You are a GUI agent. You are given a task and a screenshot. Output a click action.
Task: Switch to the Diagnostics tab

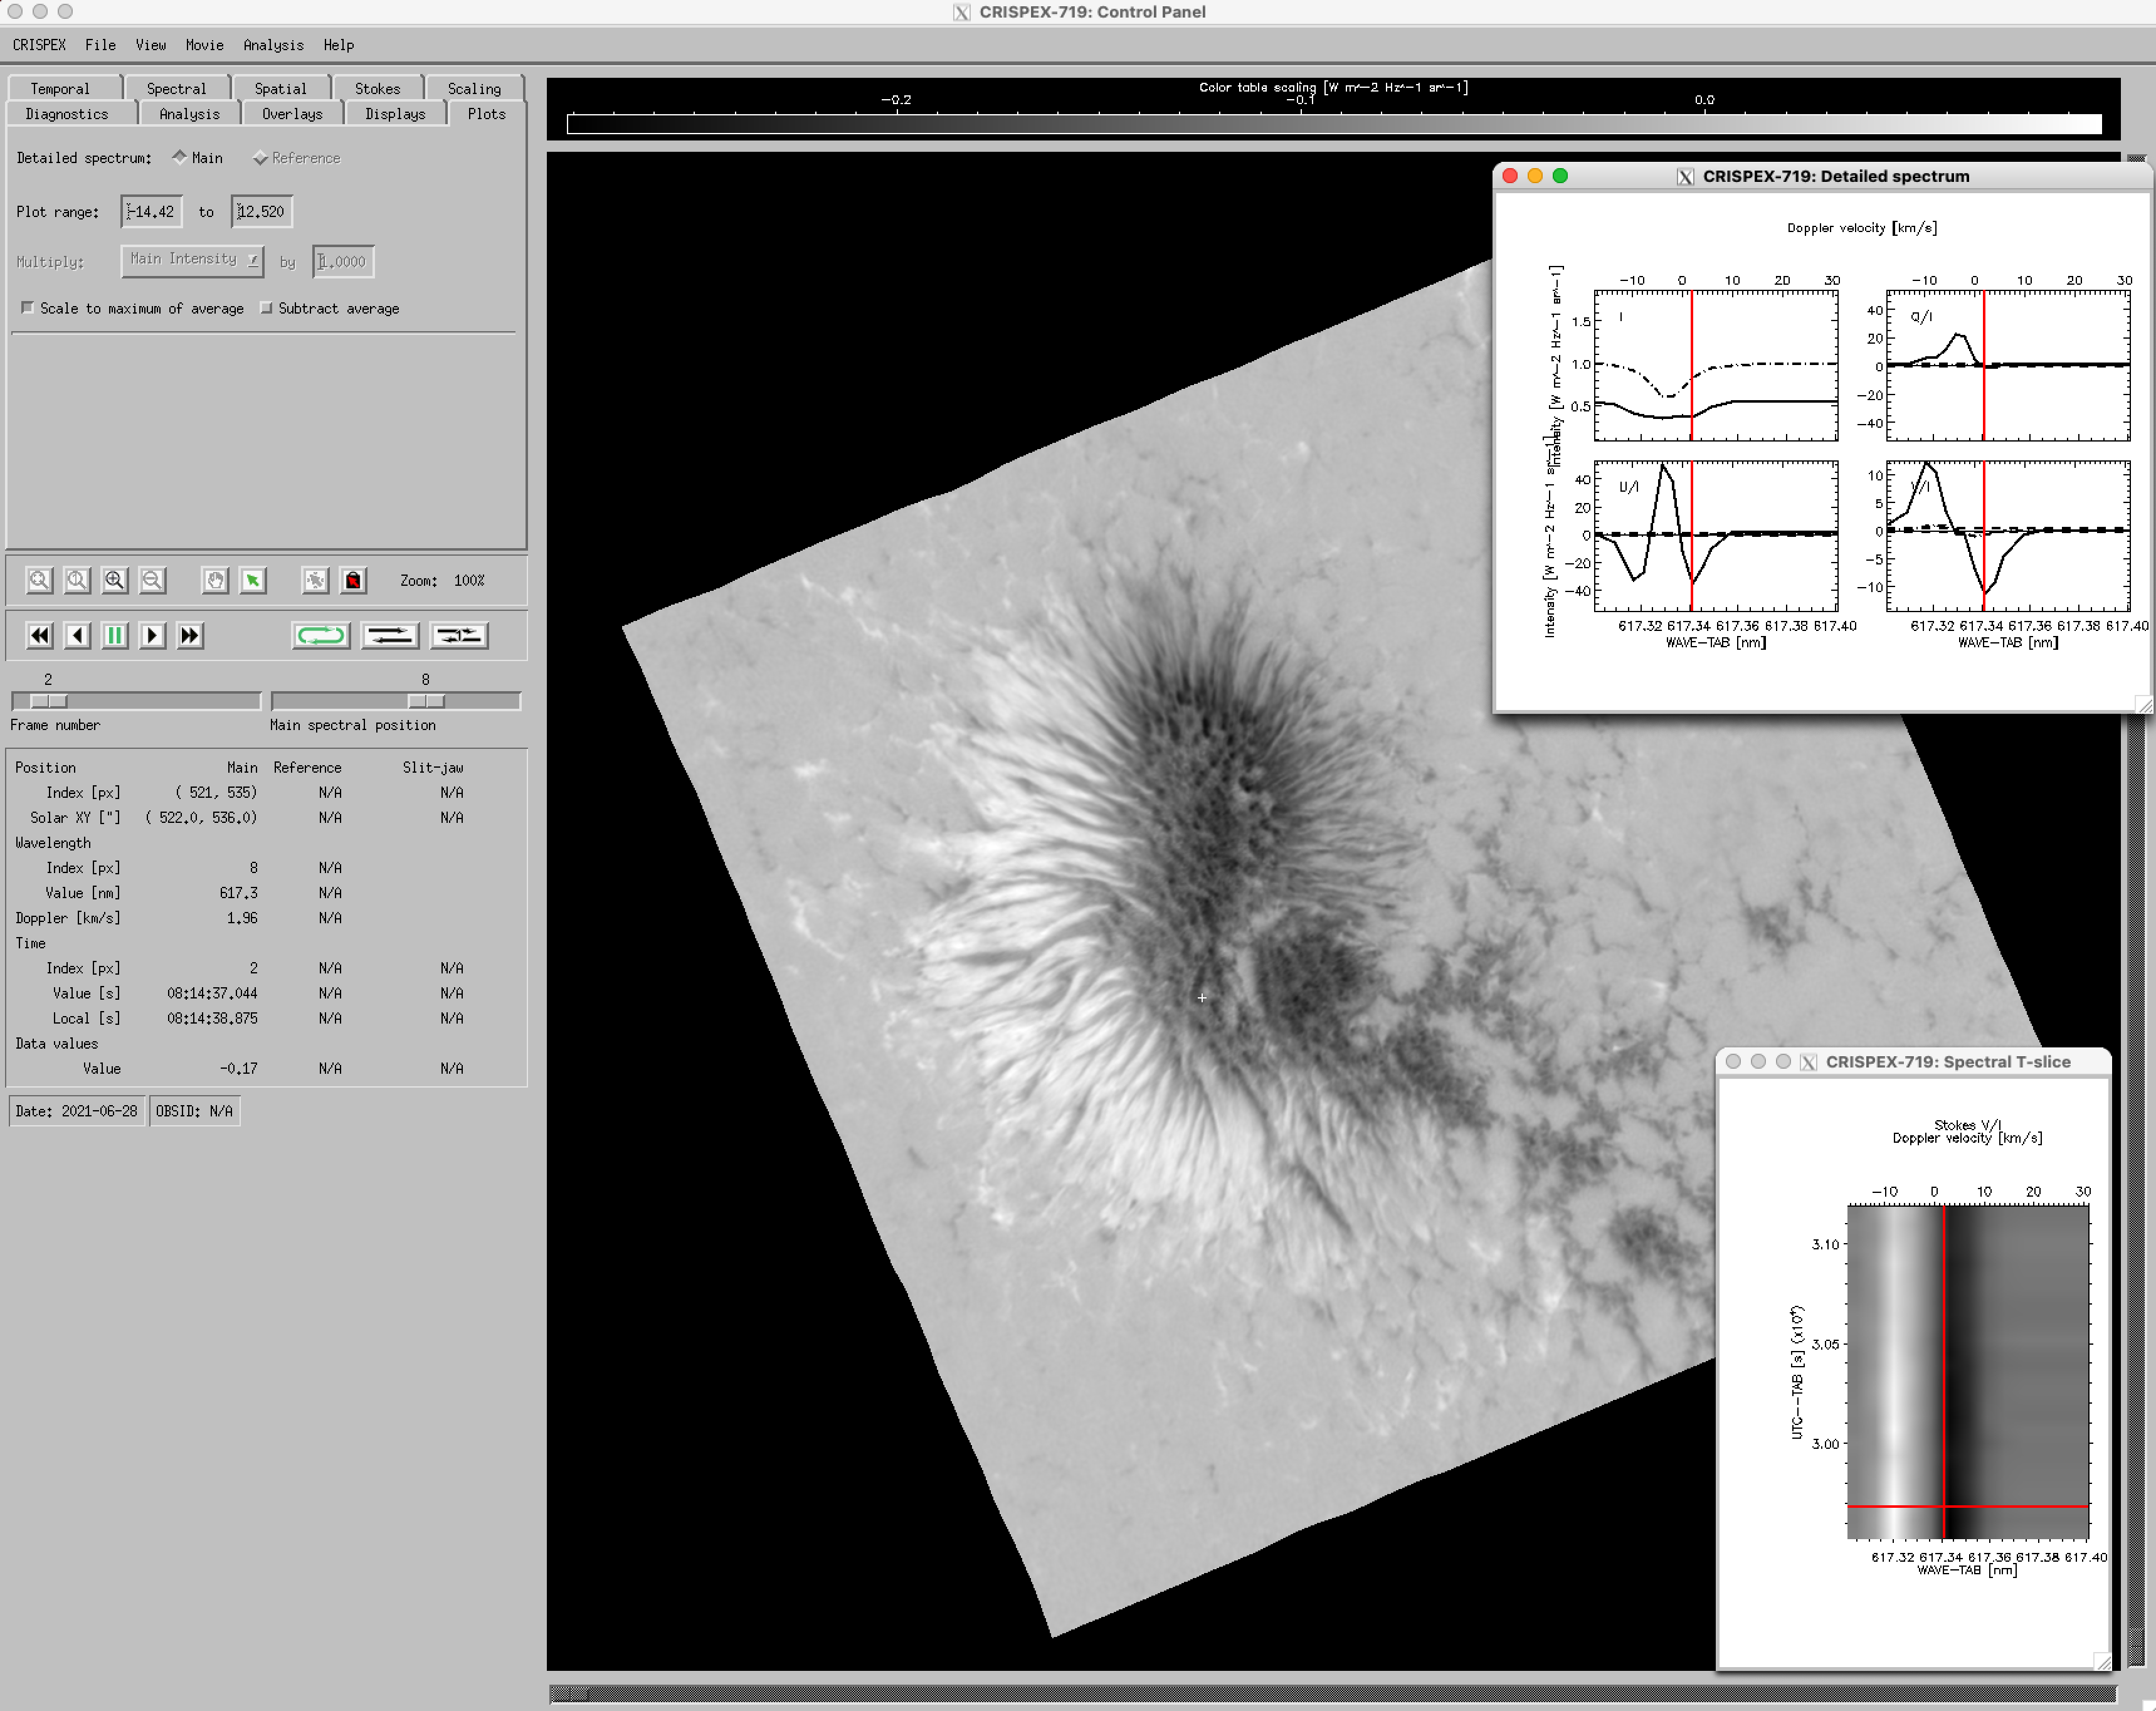coord(67,114)
